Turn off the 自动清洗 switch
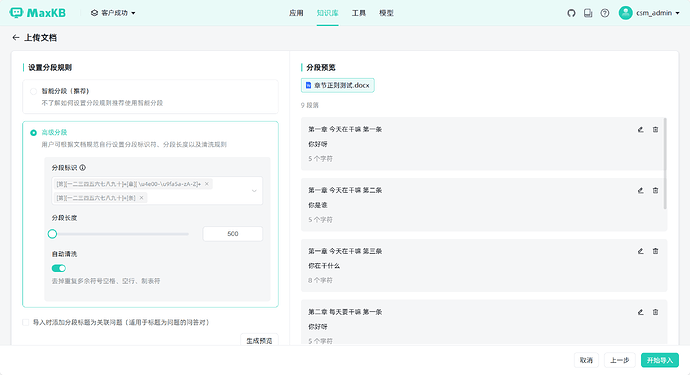Screen dimensions: 690x375 pyautogui.click(x=59, y=268)
